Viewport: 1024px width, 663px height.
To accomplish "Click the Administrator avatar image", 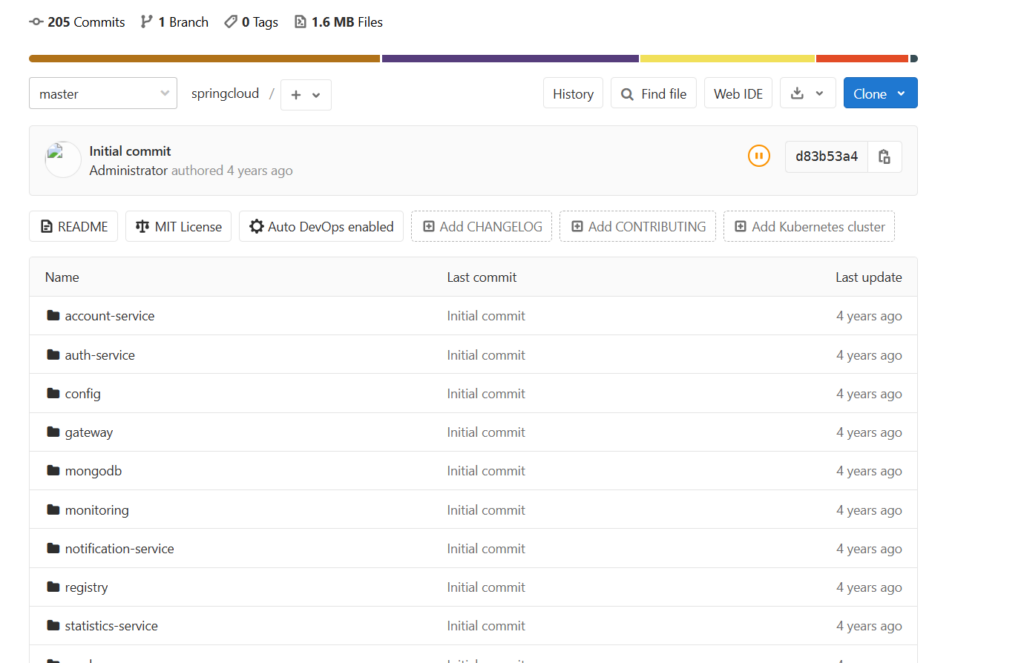I will 62,160.
